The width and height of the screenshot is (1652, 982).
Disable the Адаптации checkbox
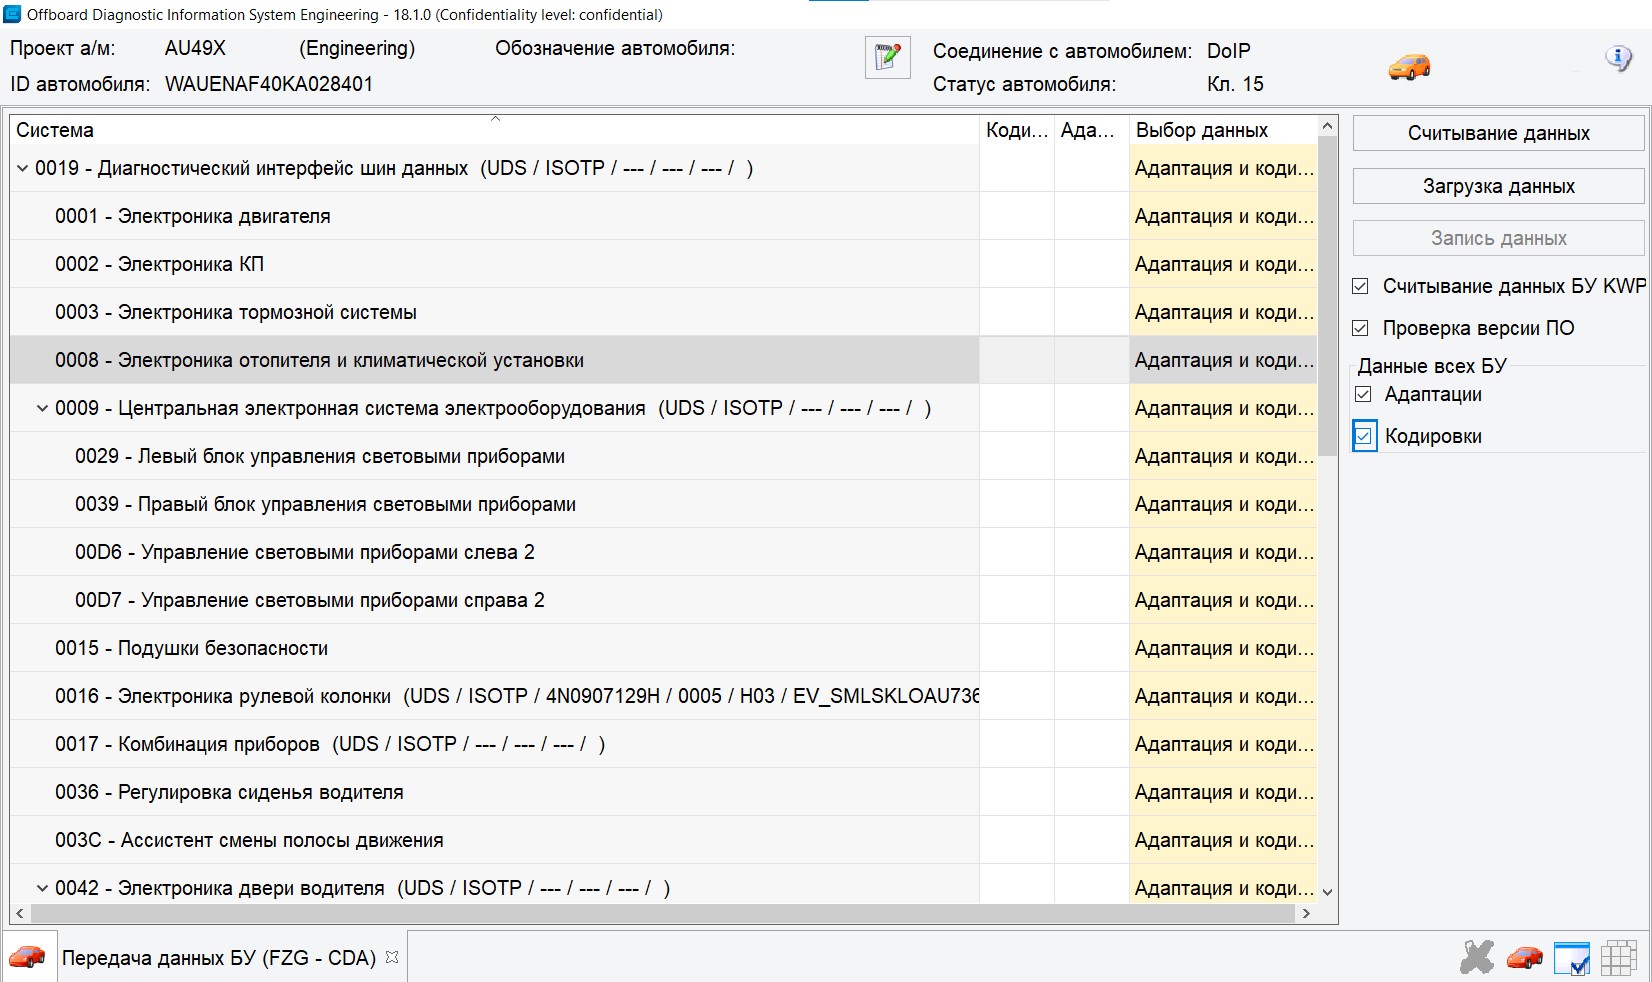point(1363,394)
